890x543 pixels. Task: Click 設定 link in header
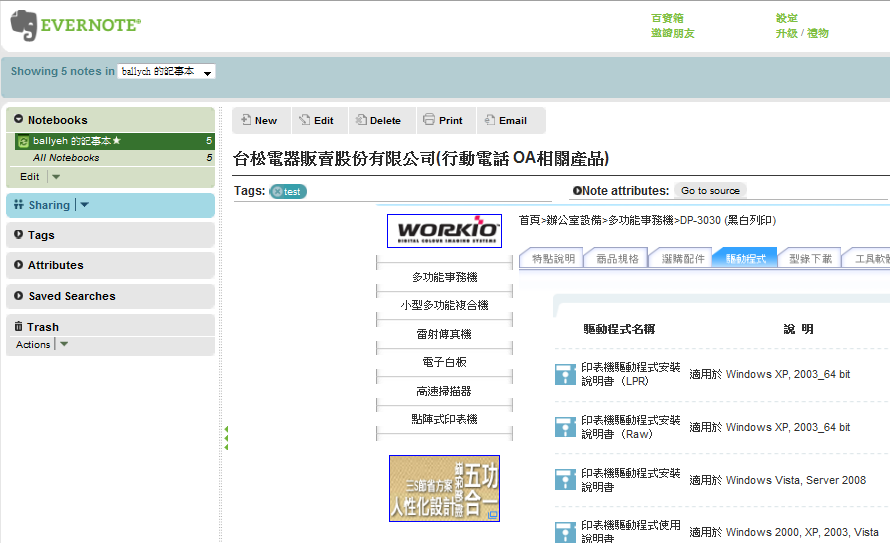(x=787, y=18)
